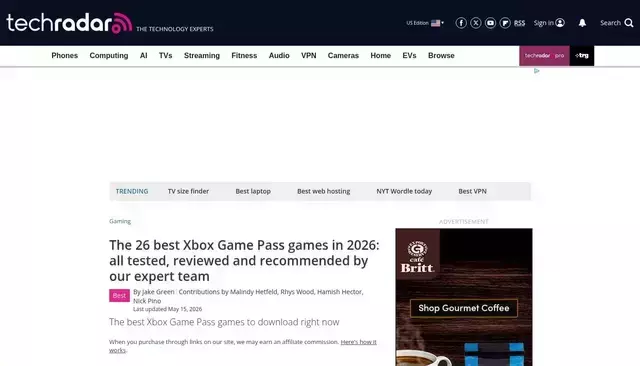
Task: Open trending Best laptop link
Action: pos(253,191)
